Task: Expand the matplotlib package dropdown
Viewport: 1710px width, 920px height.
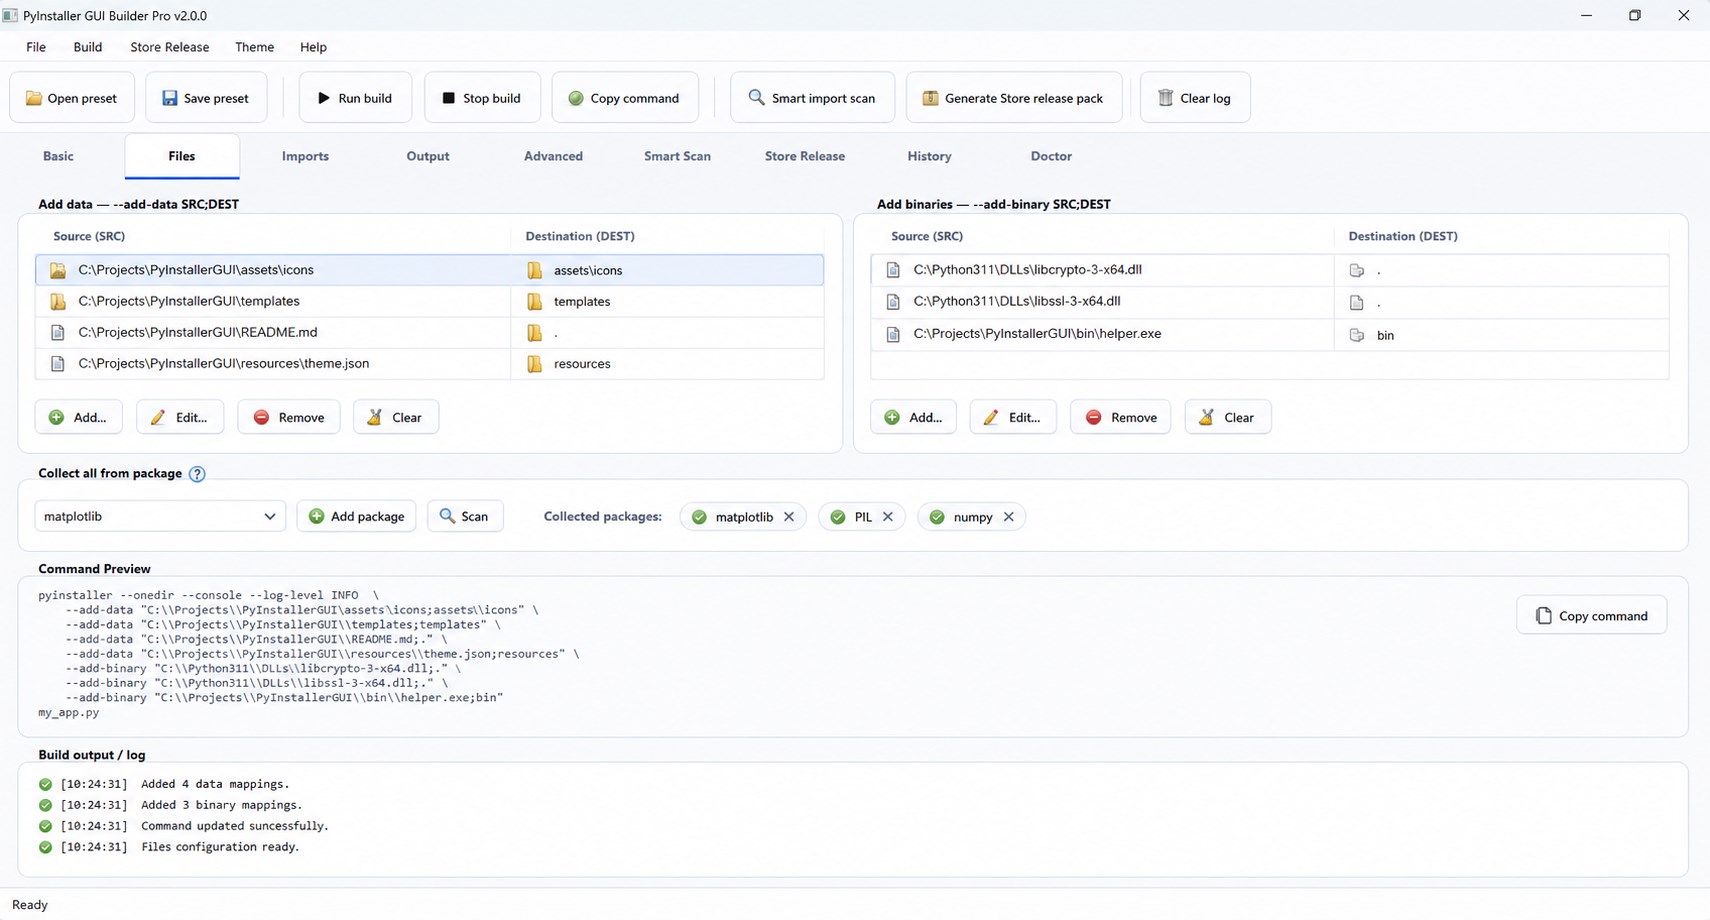Action: pyautogui.click(x=161, y=516)
